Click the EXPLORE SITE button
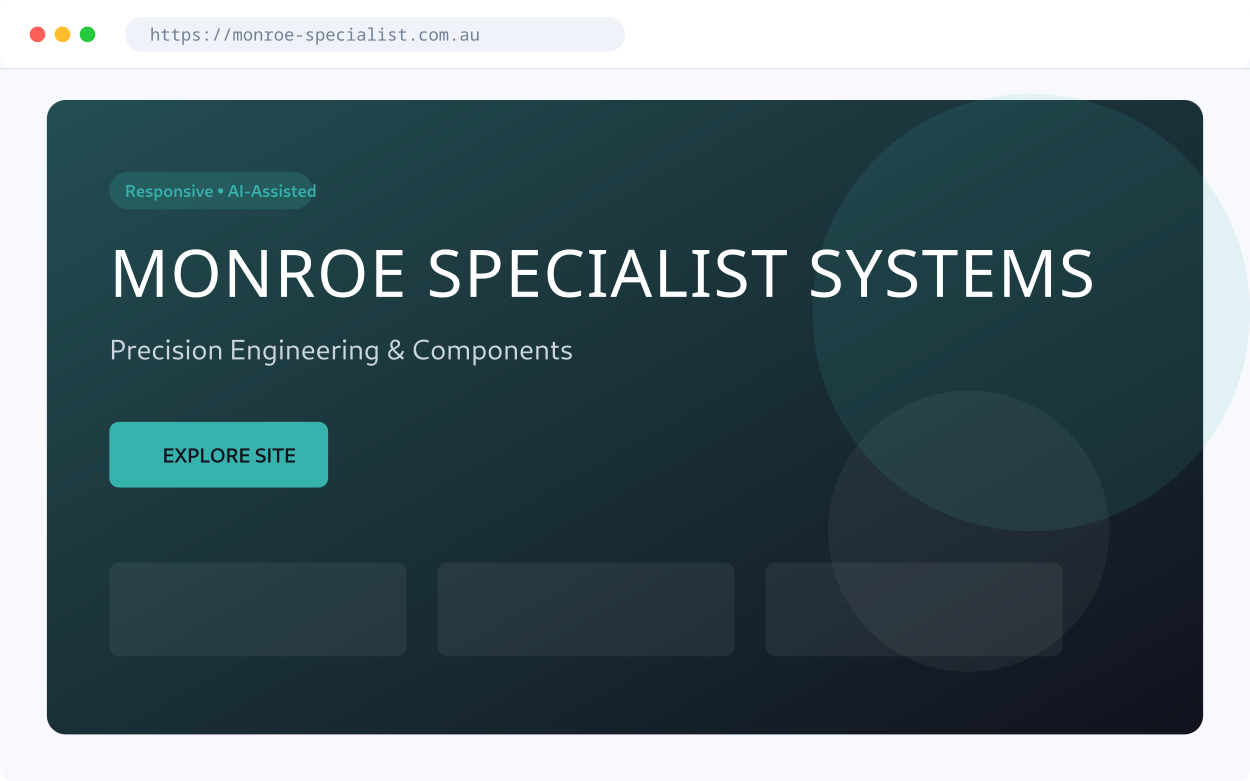Screen dimensions: 1250x781 click(218, 455)
